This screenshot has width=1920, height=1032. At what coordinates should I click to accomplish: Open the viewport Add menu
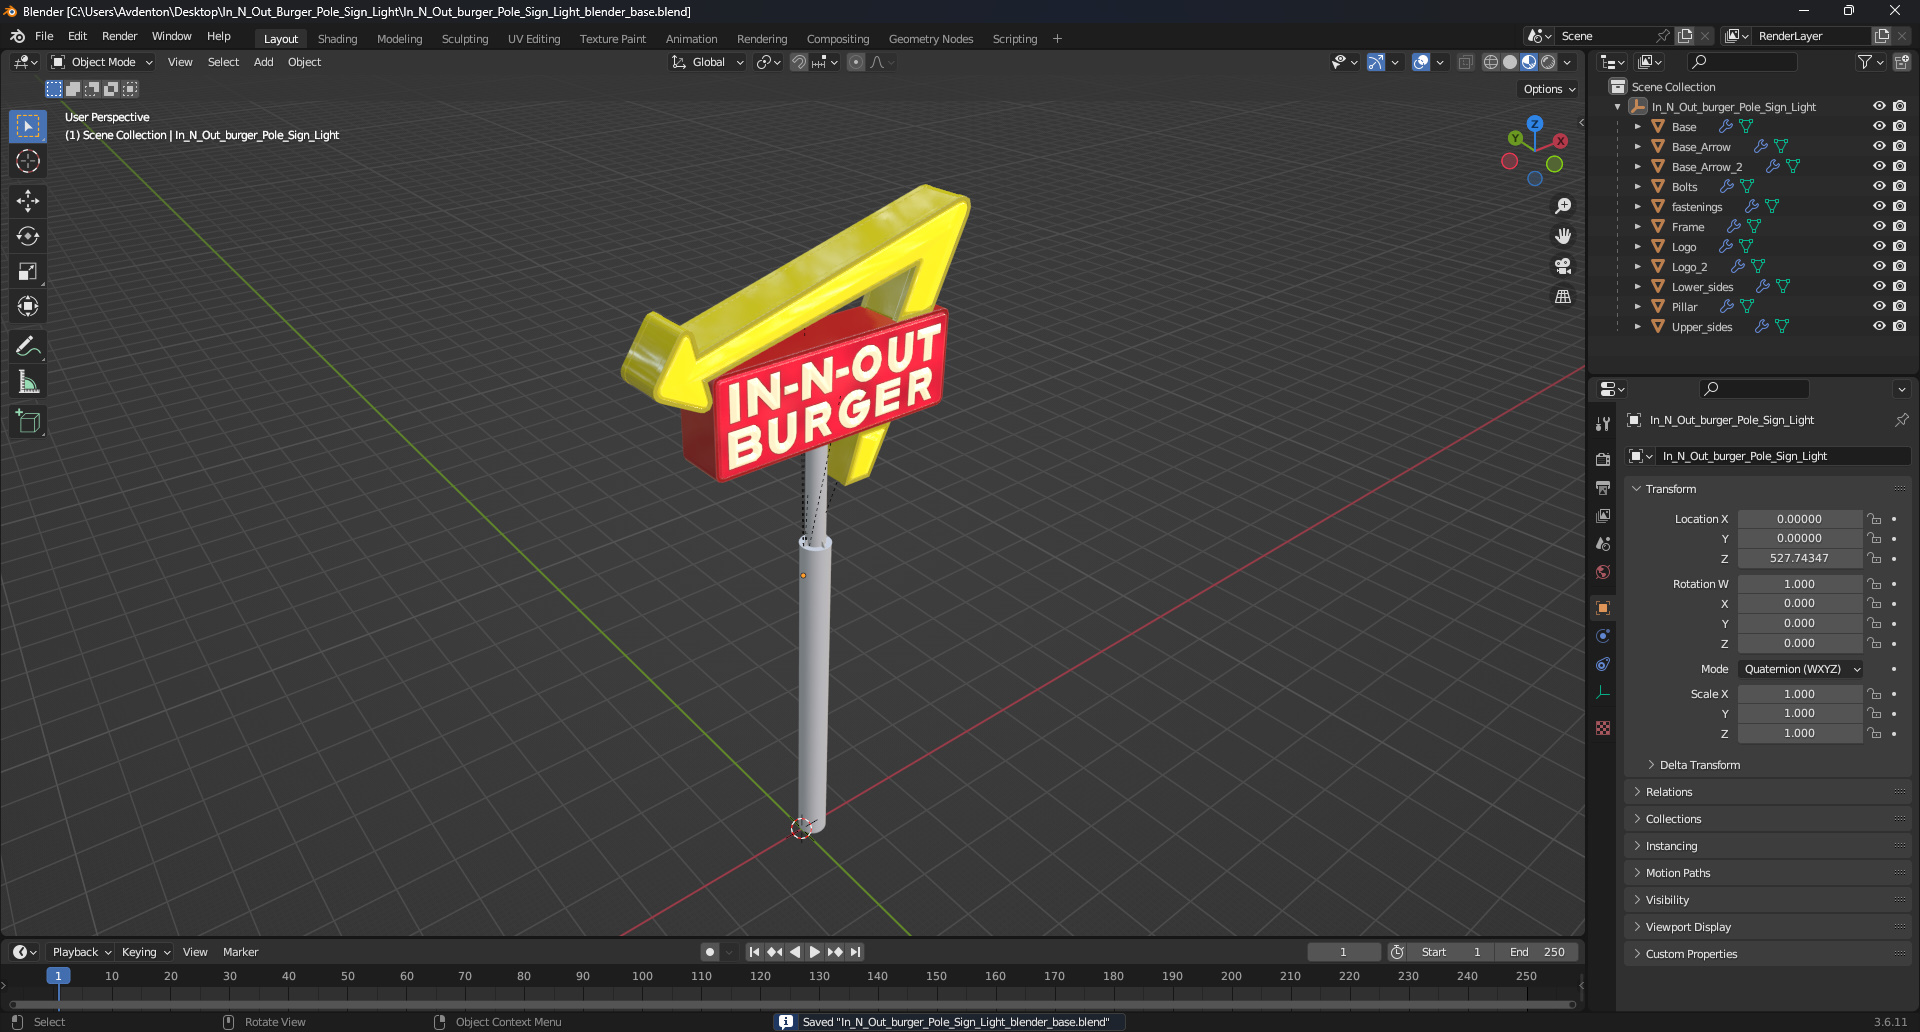263,62
